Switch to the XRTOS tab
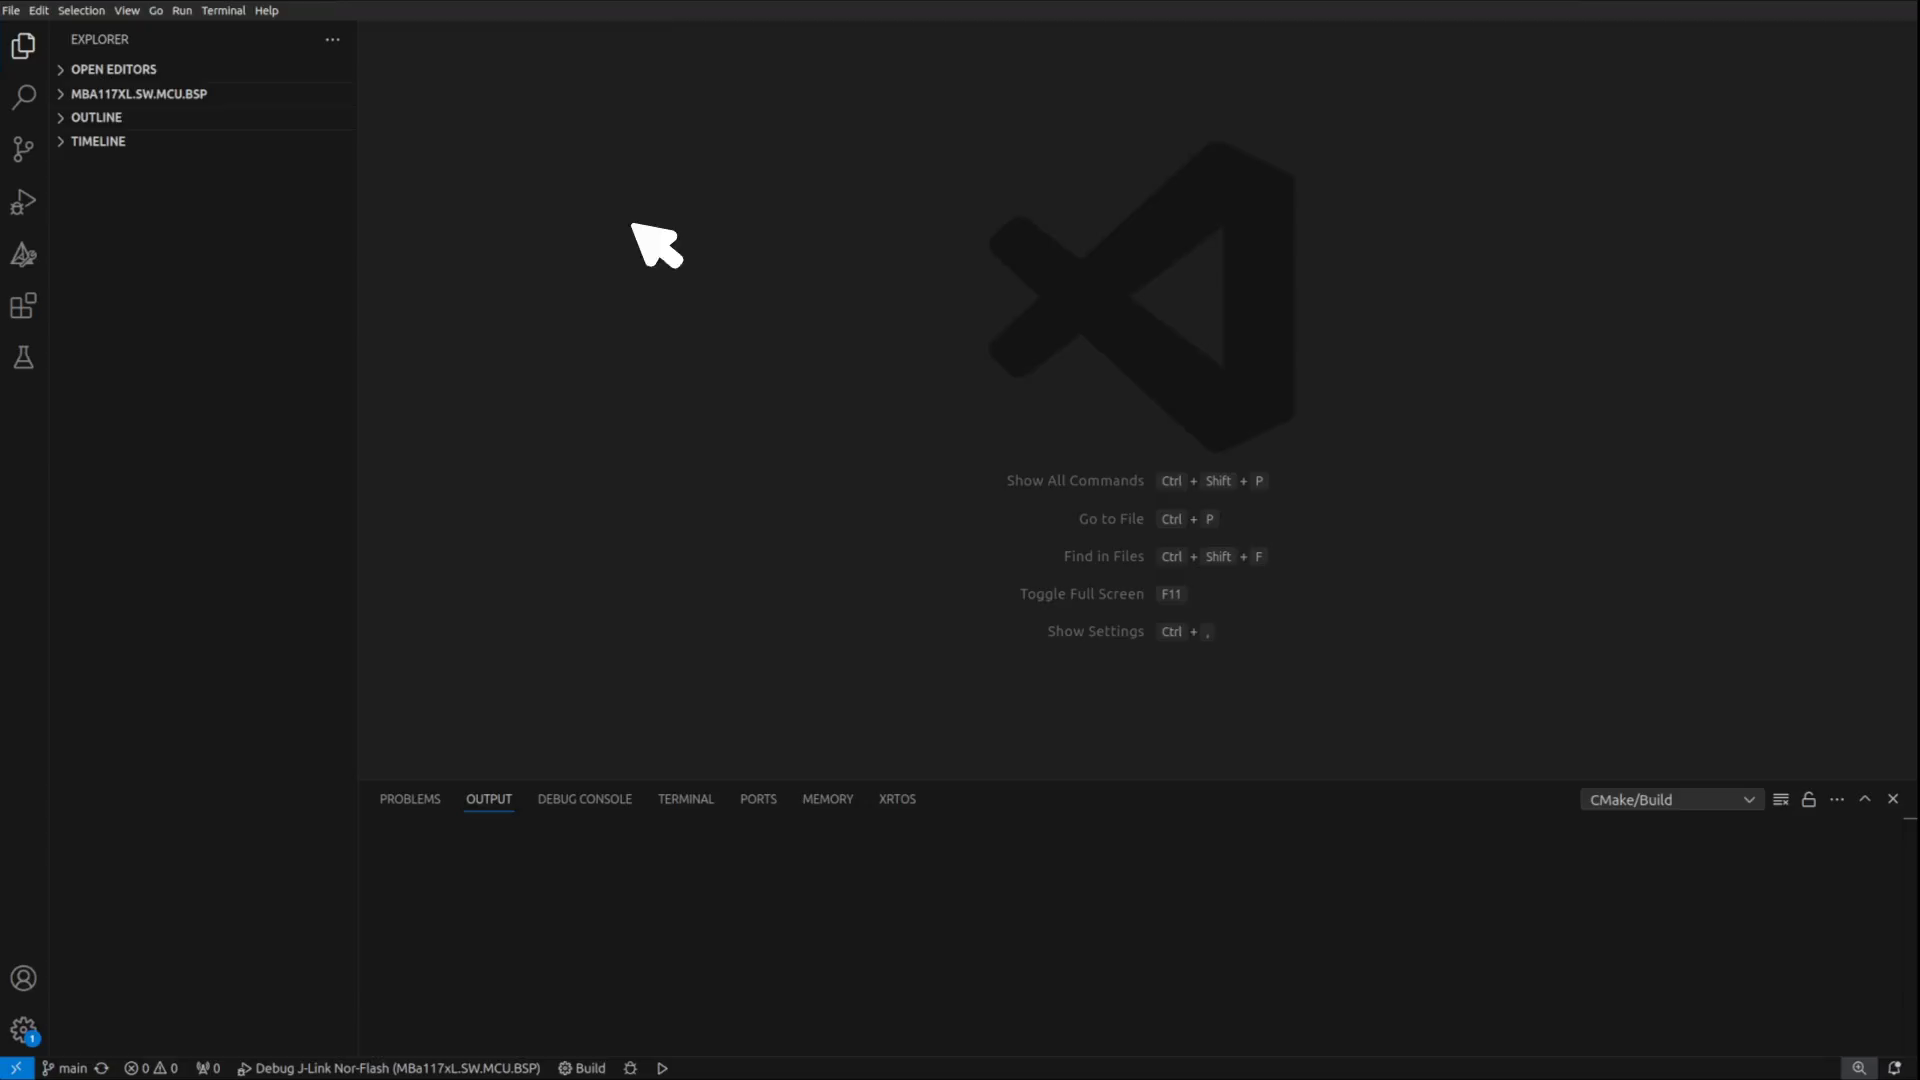The height and width of the screenshot is (1080, 1920). coord(897,799)
